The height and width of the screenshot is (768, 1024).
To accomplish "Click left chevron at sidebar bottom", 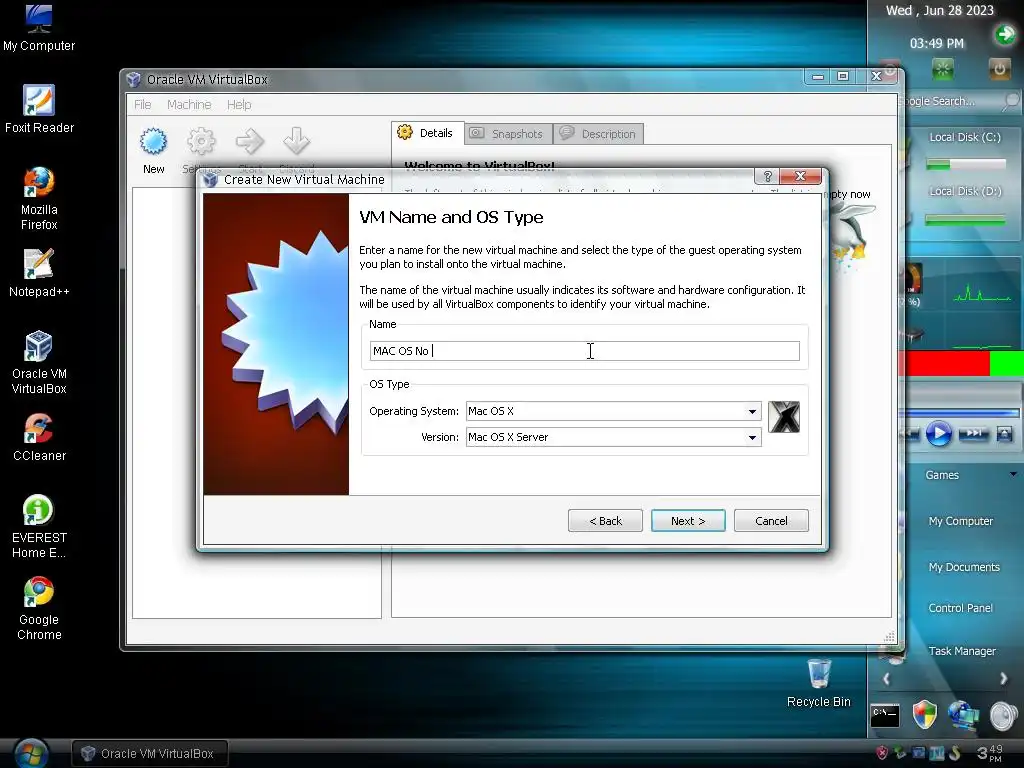I will tap(886, 679).
